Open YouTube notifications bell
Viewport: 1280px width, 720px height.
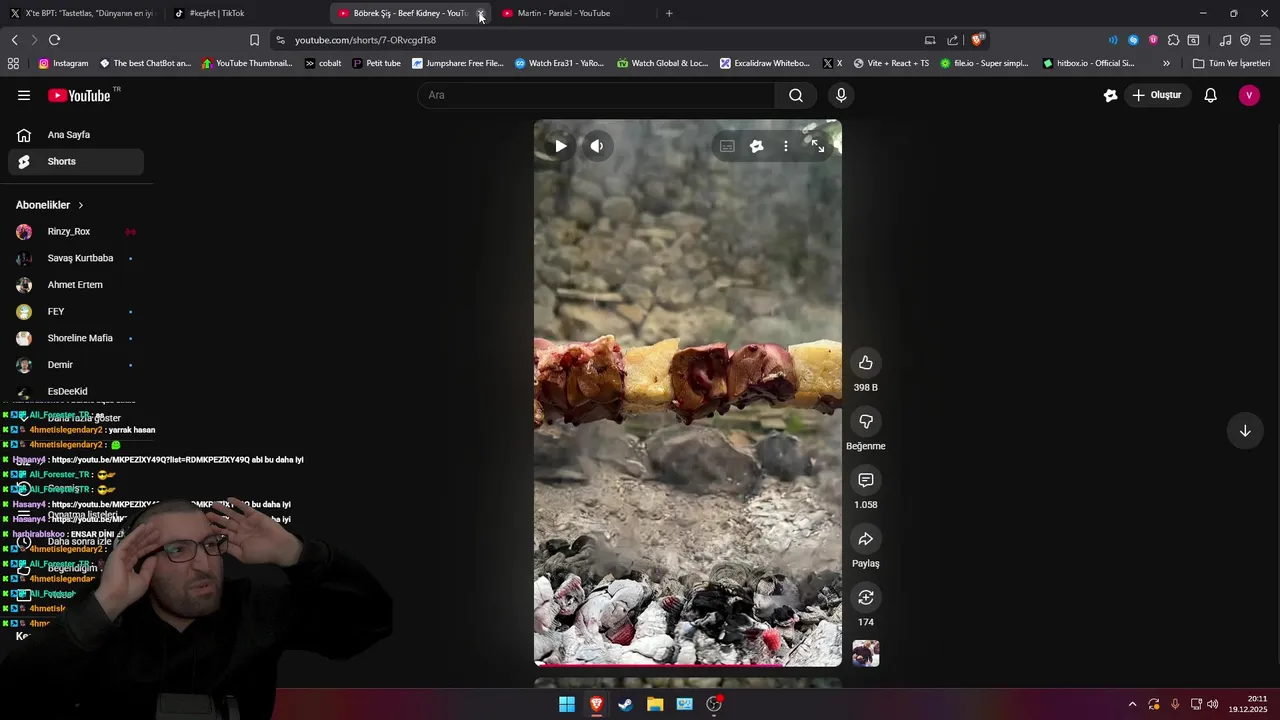click(x=1210, y=95)
